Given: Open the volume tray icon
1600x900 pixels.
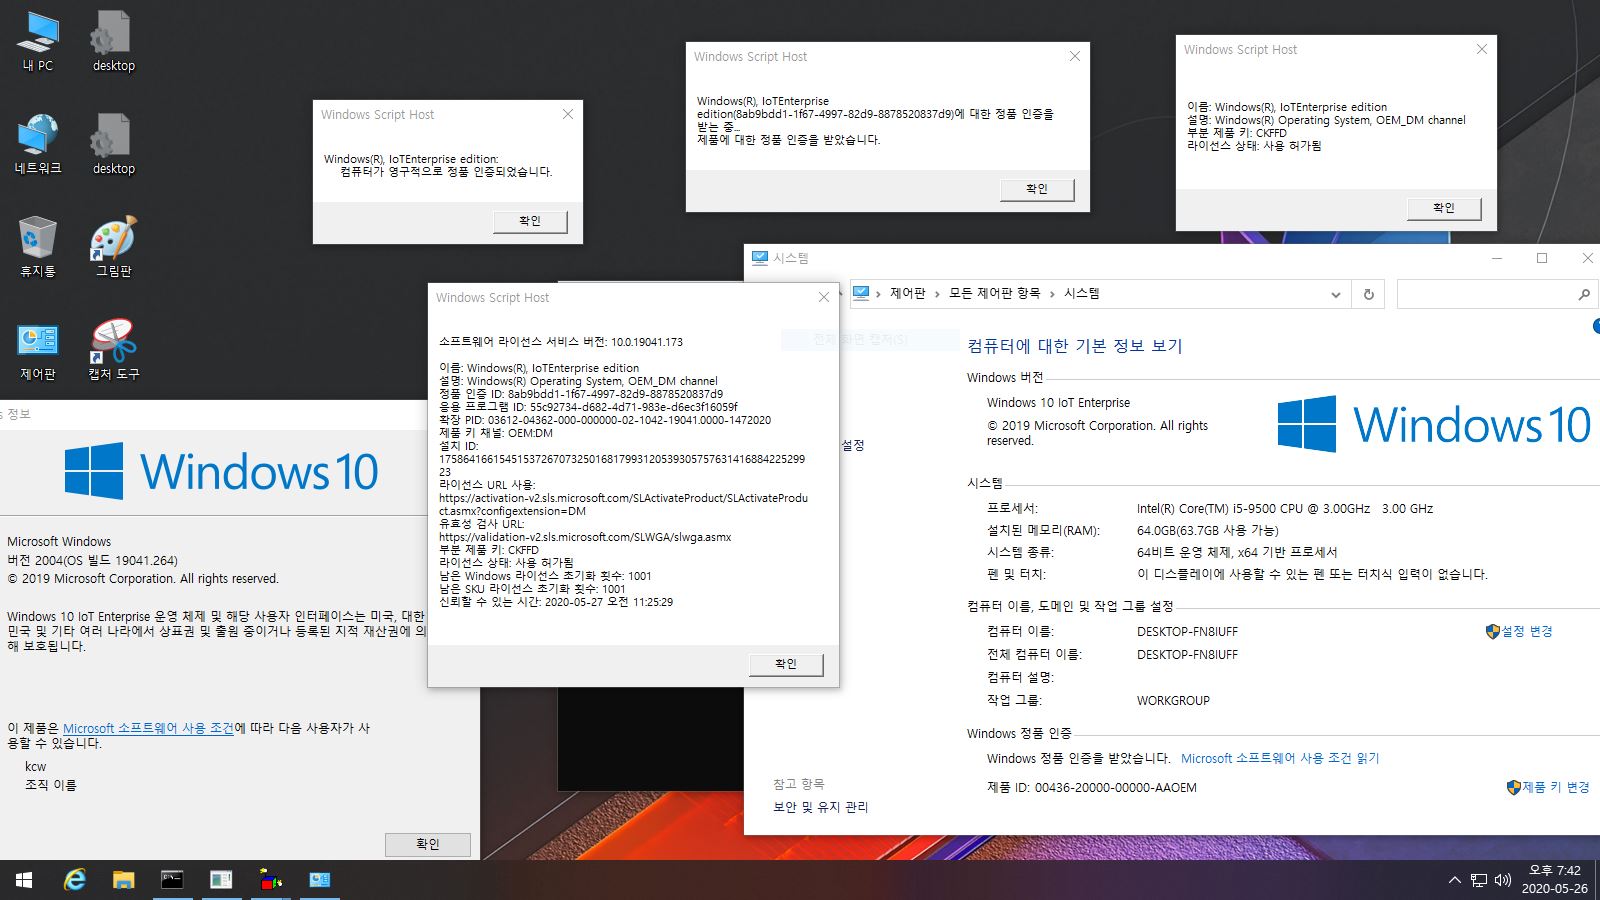Looking at the screenshot, I should click(1502, 880).
